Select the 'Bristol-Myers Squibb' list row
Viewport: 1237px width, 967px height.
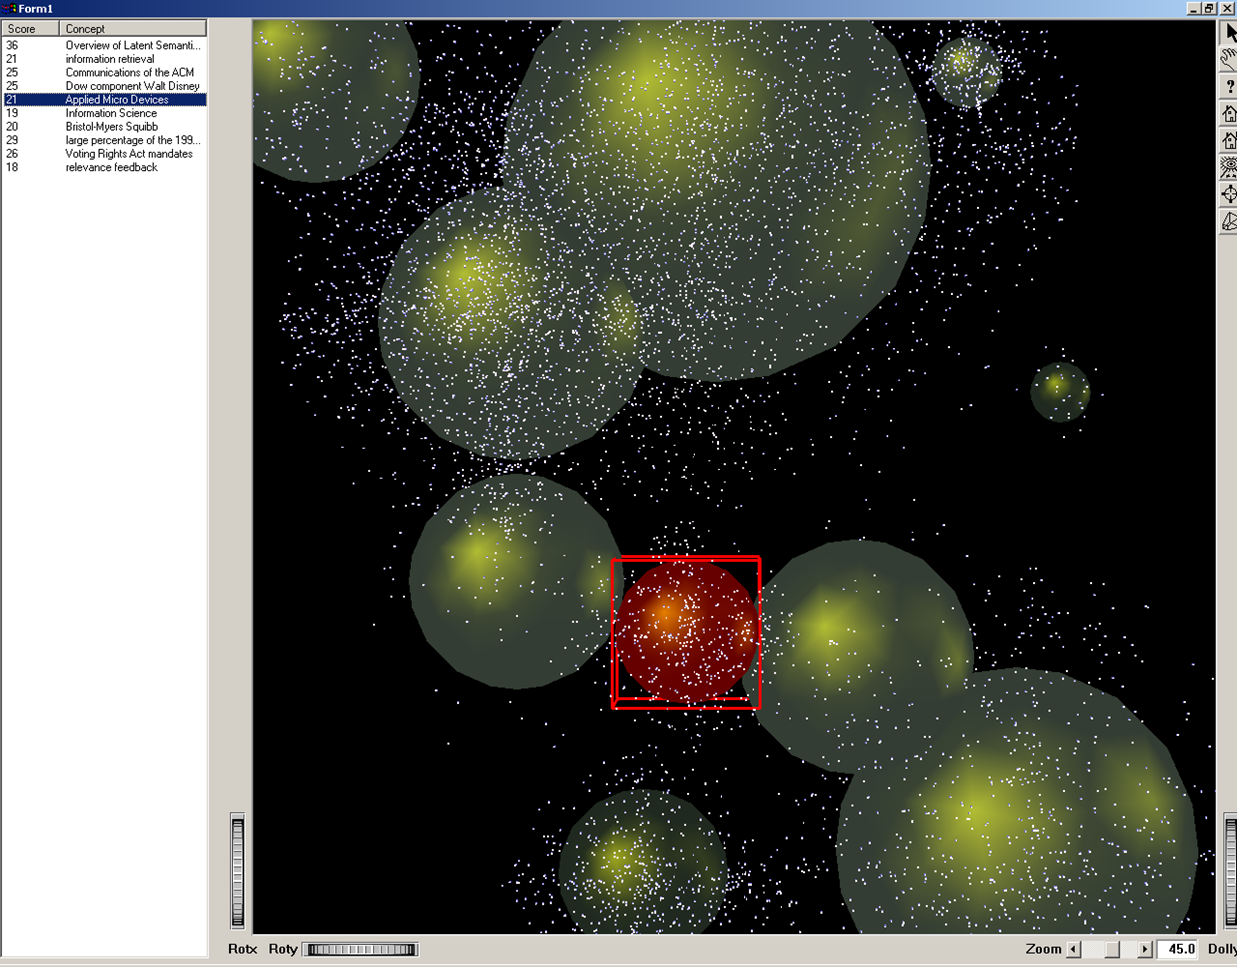point(111,127)
